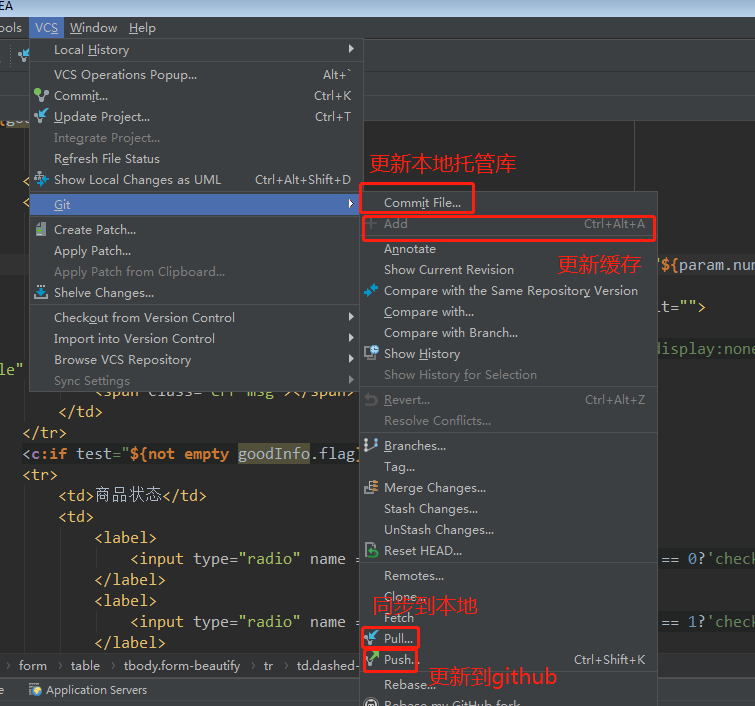Click the Shelve Changes icon
The image size is (755, 706).
click(41, 292)
